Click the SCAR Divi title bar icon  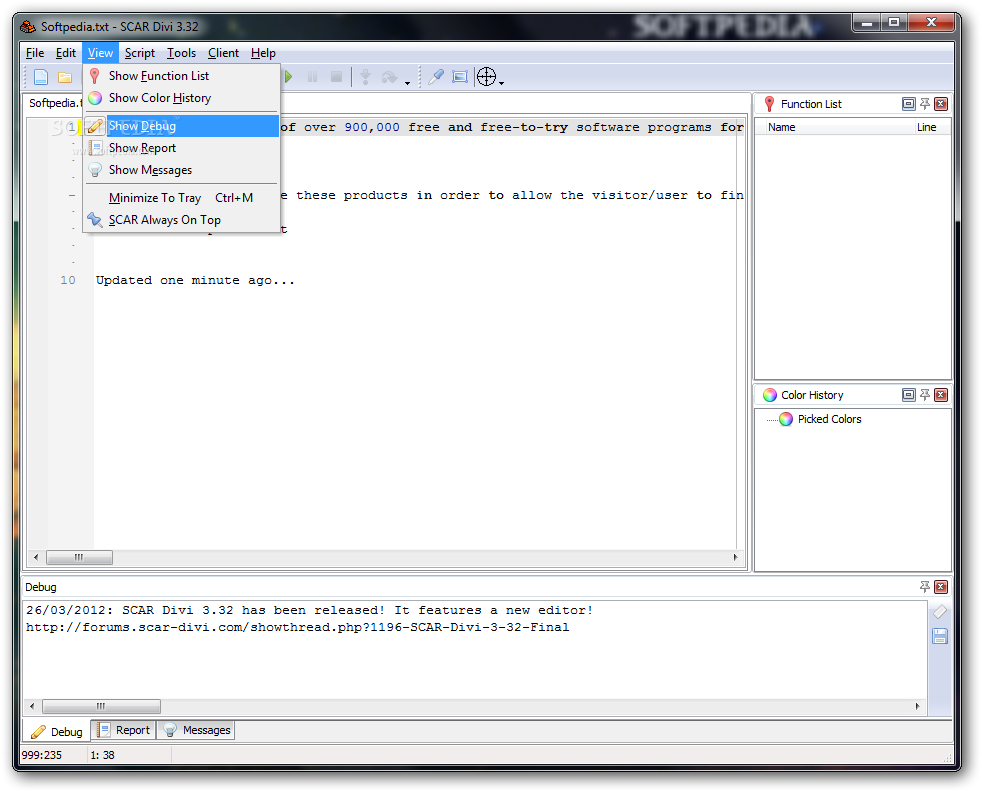click(x=28, y=27)
